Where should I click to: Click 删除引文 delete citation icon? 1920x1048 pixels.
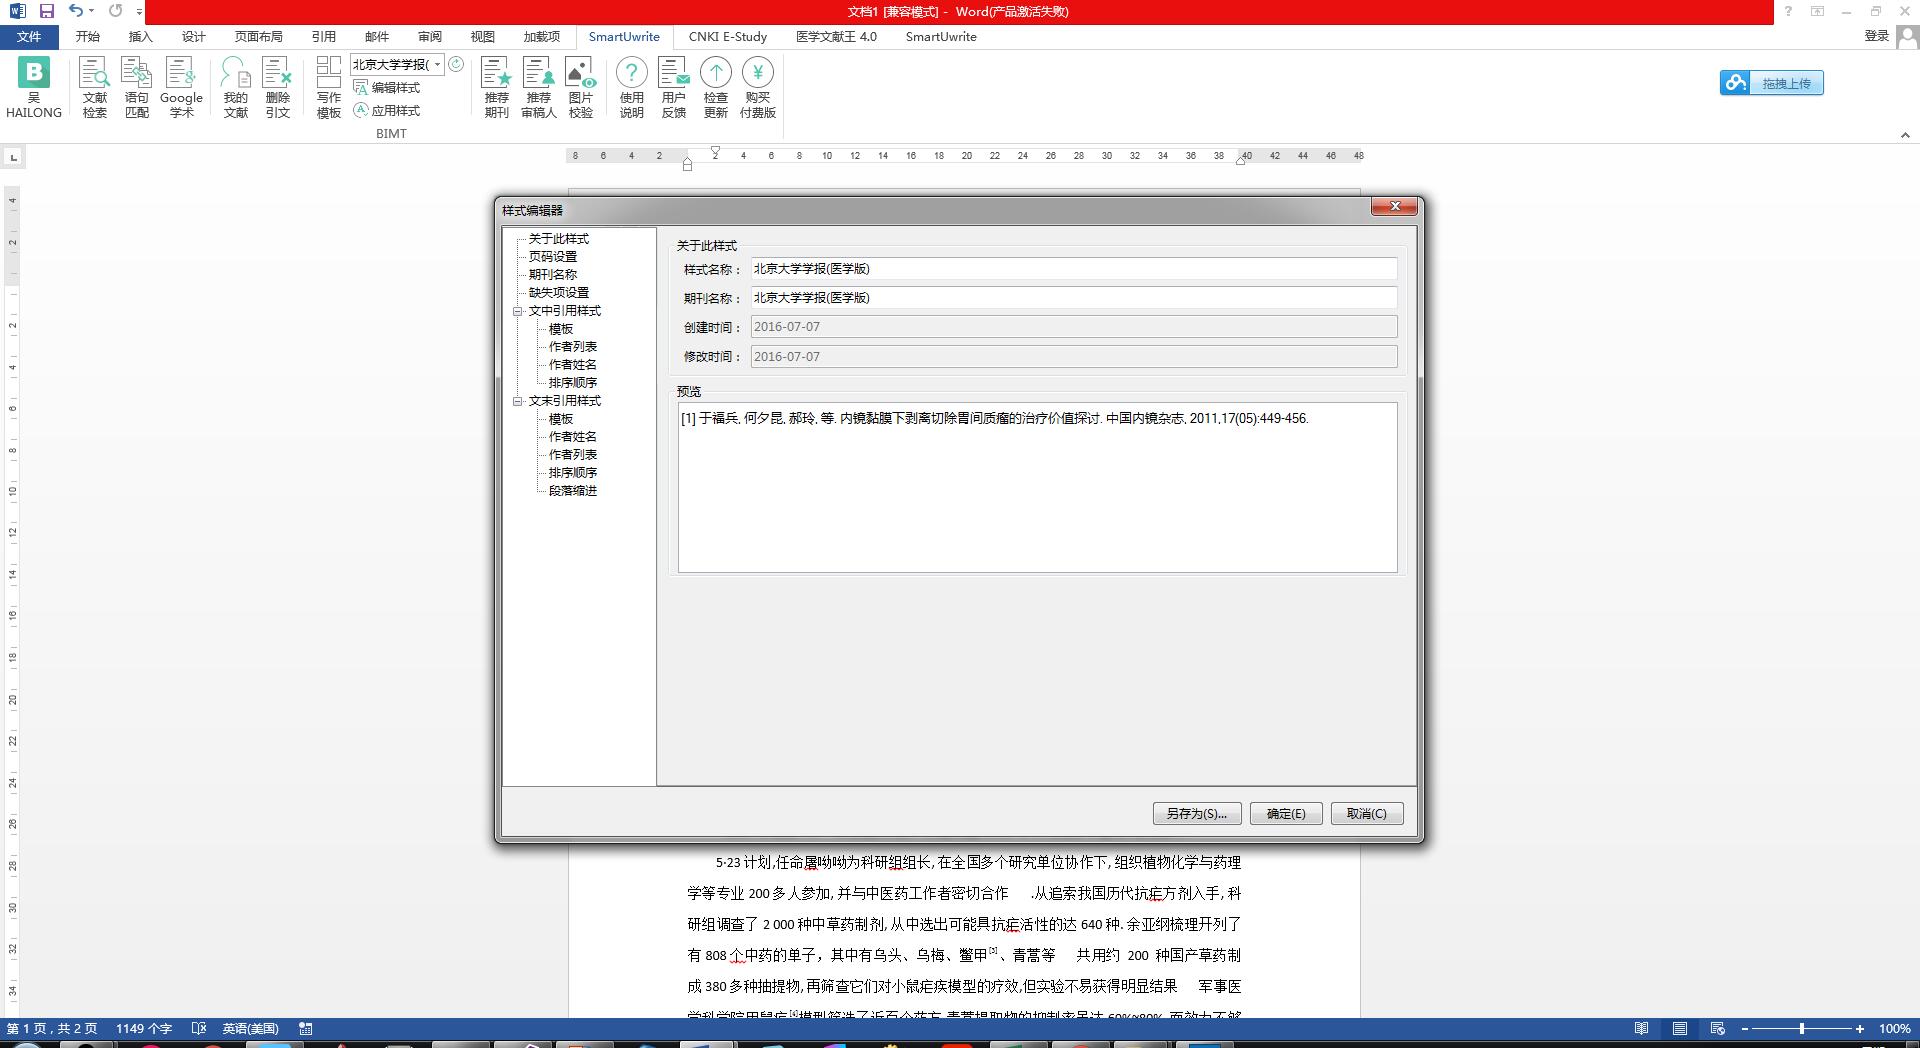point(277,88)
